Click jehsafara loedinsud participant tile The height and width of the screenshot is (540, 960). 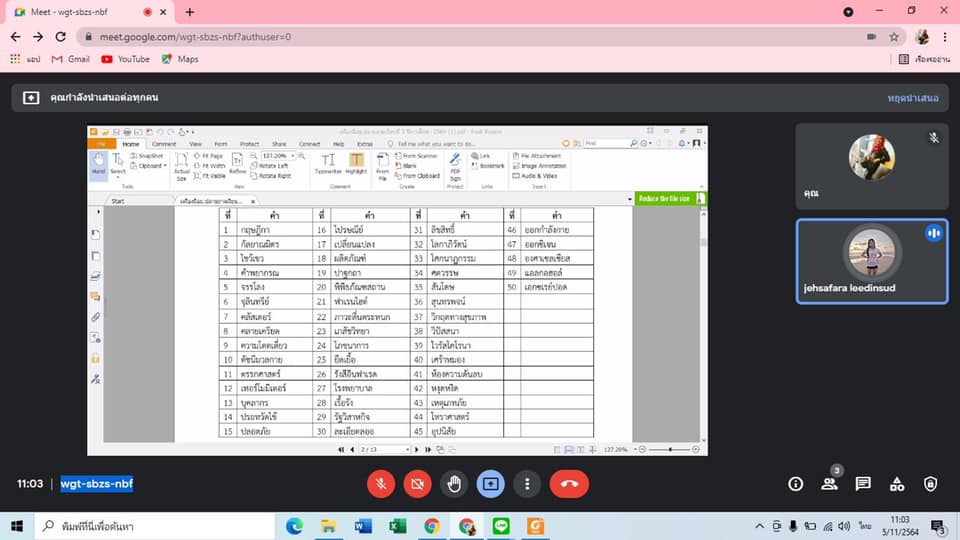[x=872, y=261]
